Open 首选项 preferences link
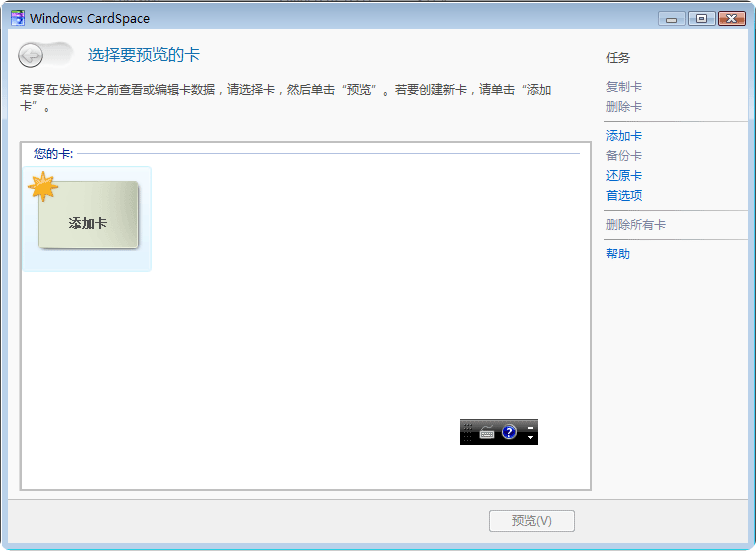The width and height of the screenshot is (756, 551). coord(624,195)
